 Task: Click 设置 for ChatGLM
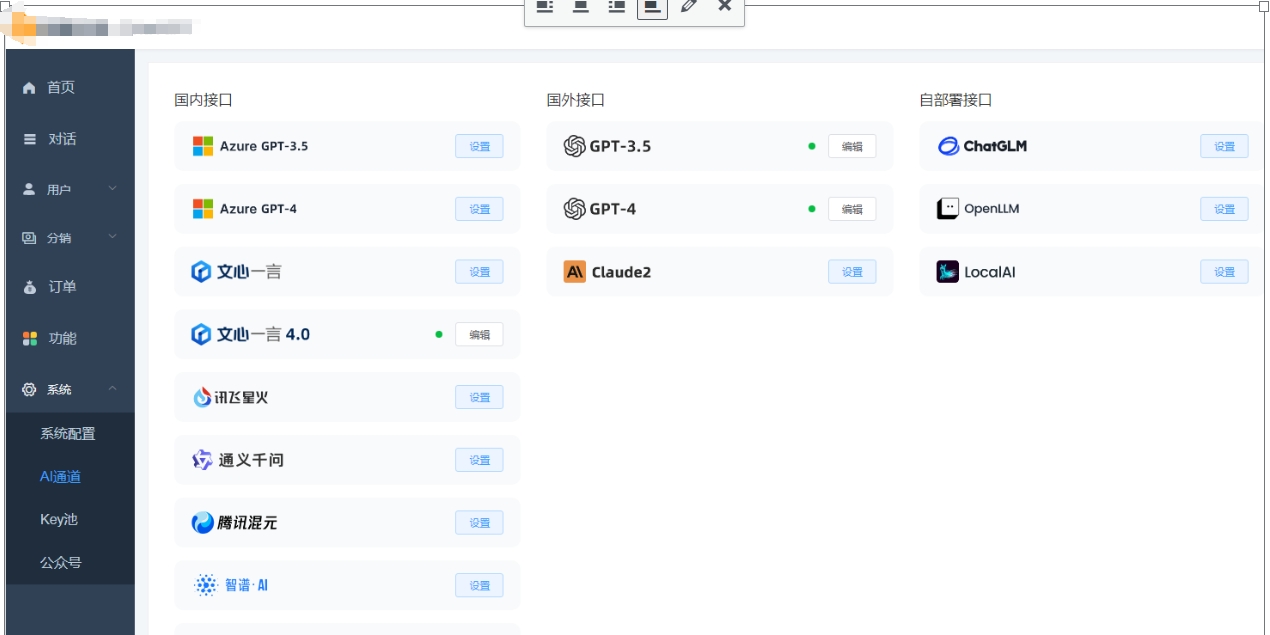point(1224,146)
